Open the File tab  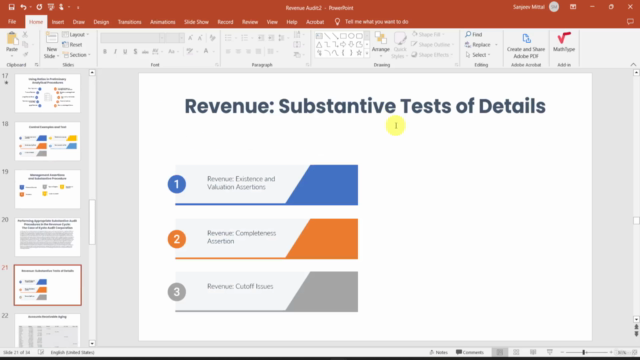(x=12, y=22)
